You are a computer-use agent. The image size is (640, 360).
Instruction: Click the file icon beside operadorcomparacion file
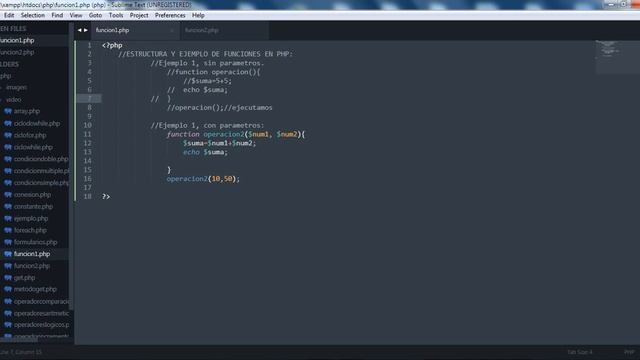(8, 302)
